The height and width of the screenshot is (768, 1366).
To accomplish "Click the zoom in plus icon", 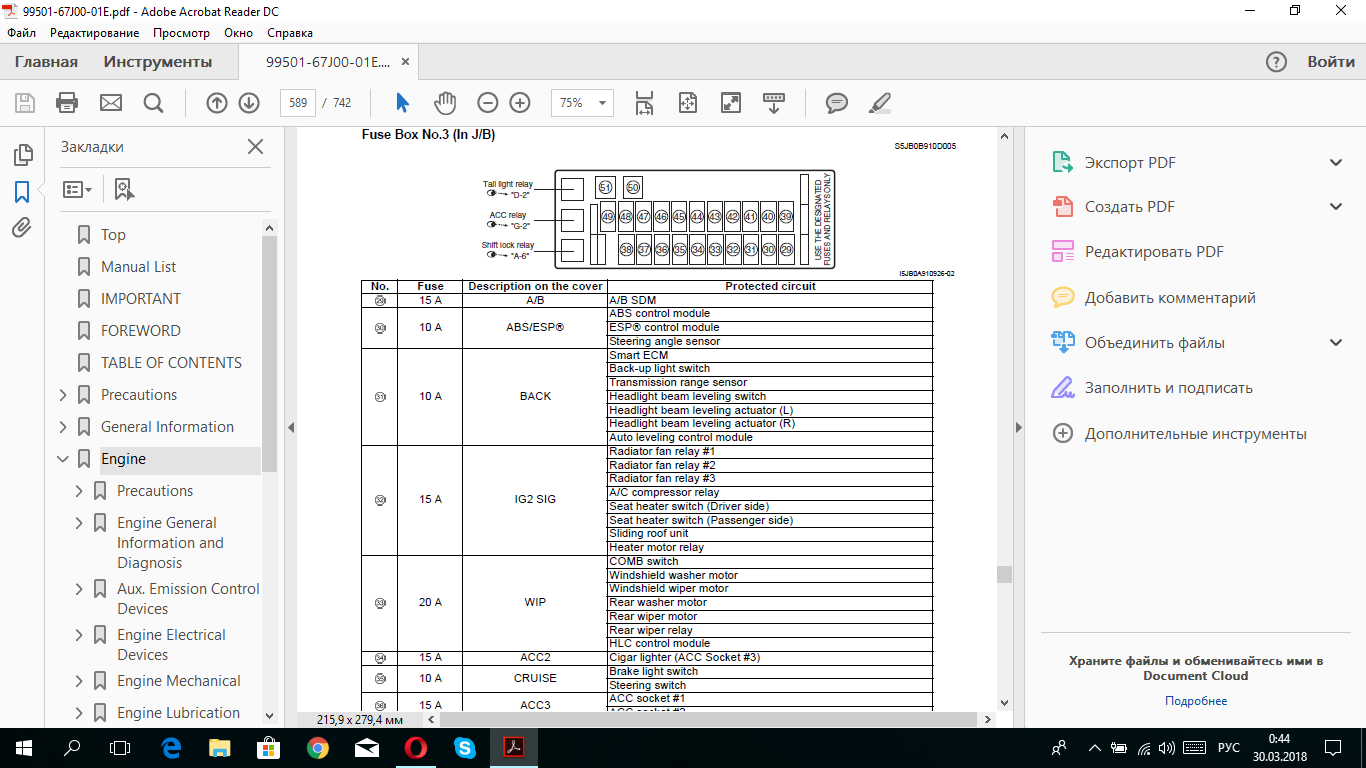I will coord(520,103).
